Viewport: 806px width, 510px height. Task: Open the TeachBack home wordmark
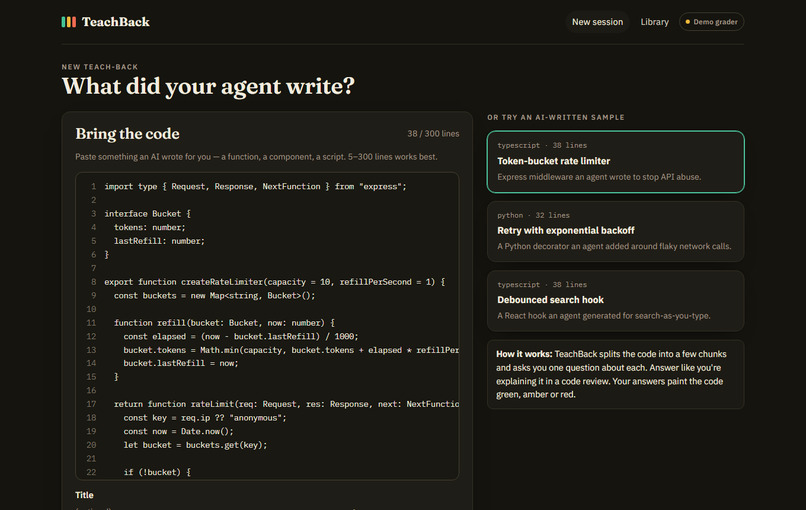click(x=116, y=22)
